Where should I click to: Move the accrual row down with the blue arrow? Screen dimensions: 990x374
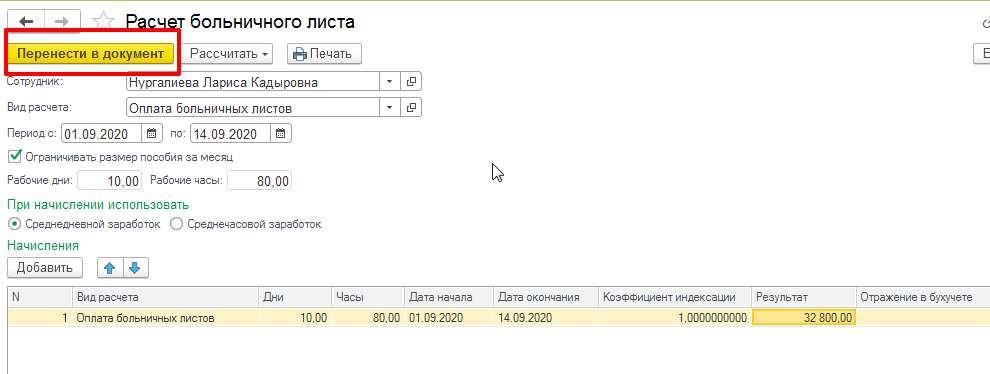(135, 268)
